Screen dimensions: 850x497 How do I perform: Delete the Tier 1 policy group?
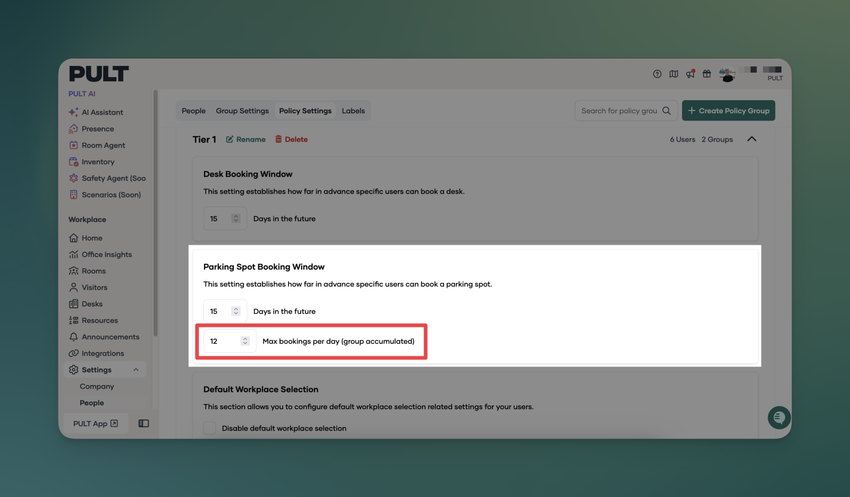(x=291, y=140)
